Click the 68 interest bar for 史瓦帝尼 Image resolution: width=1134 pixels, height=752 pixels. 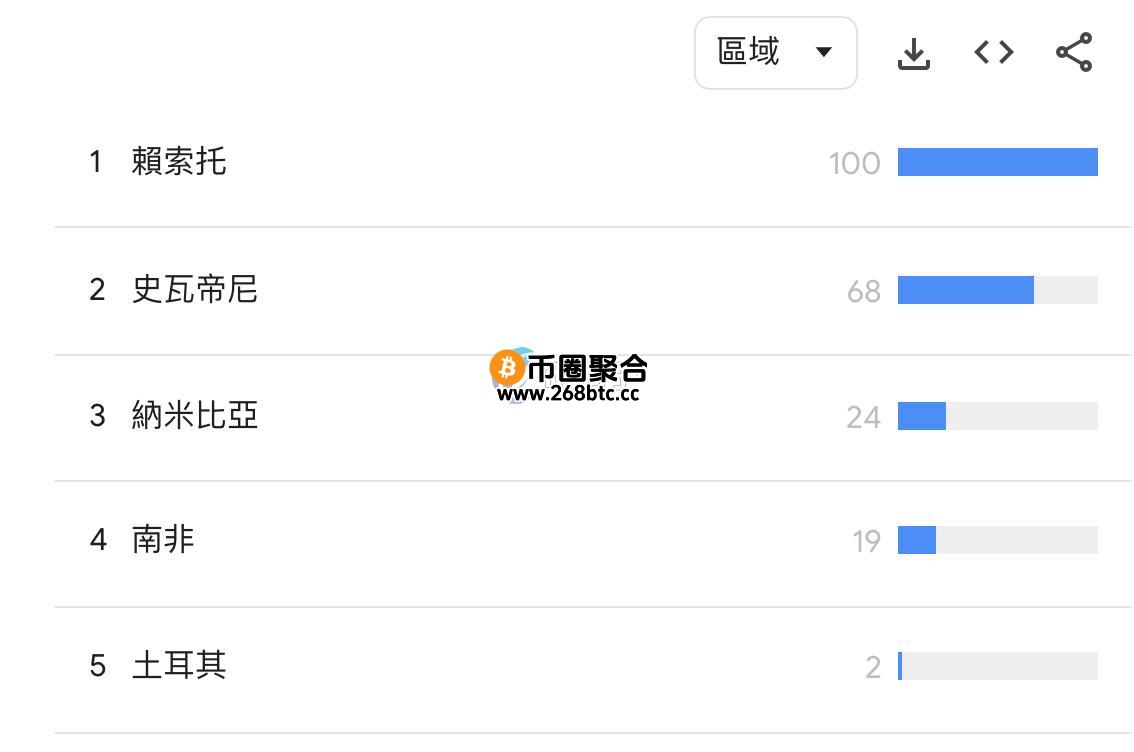(x=997, y=290)
